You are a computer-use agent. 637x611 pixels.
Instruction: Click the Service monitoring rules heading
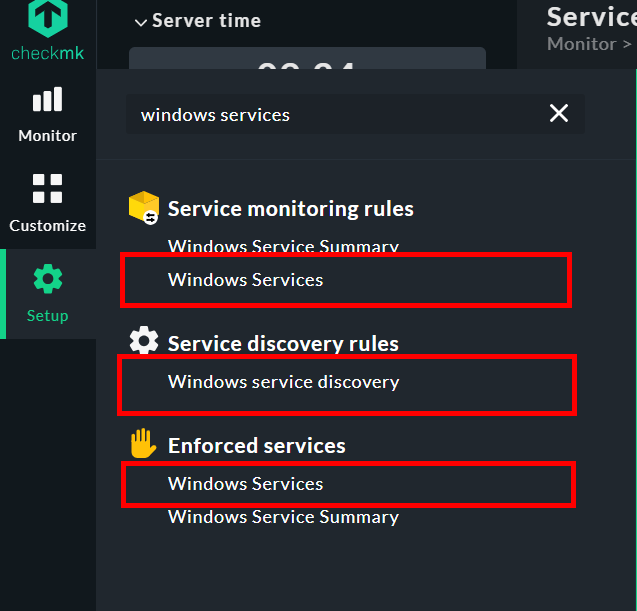point(290,209)
